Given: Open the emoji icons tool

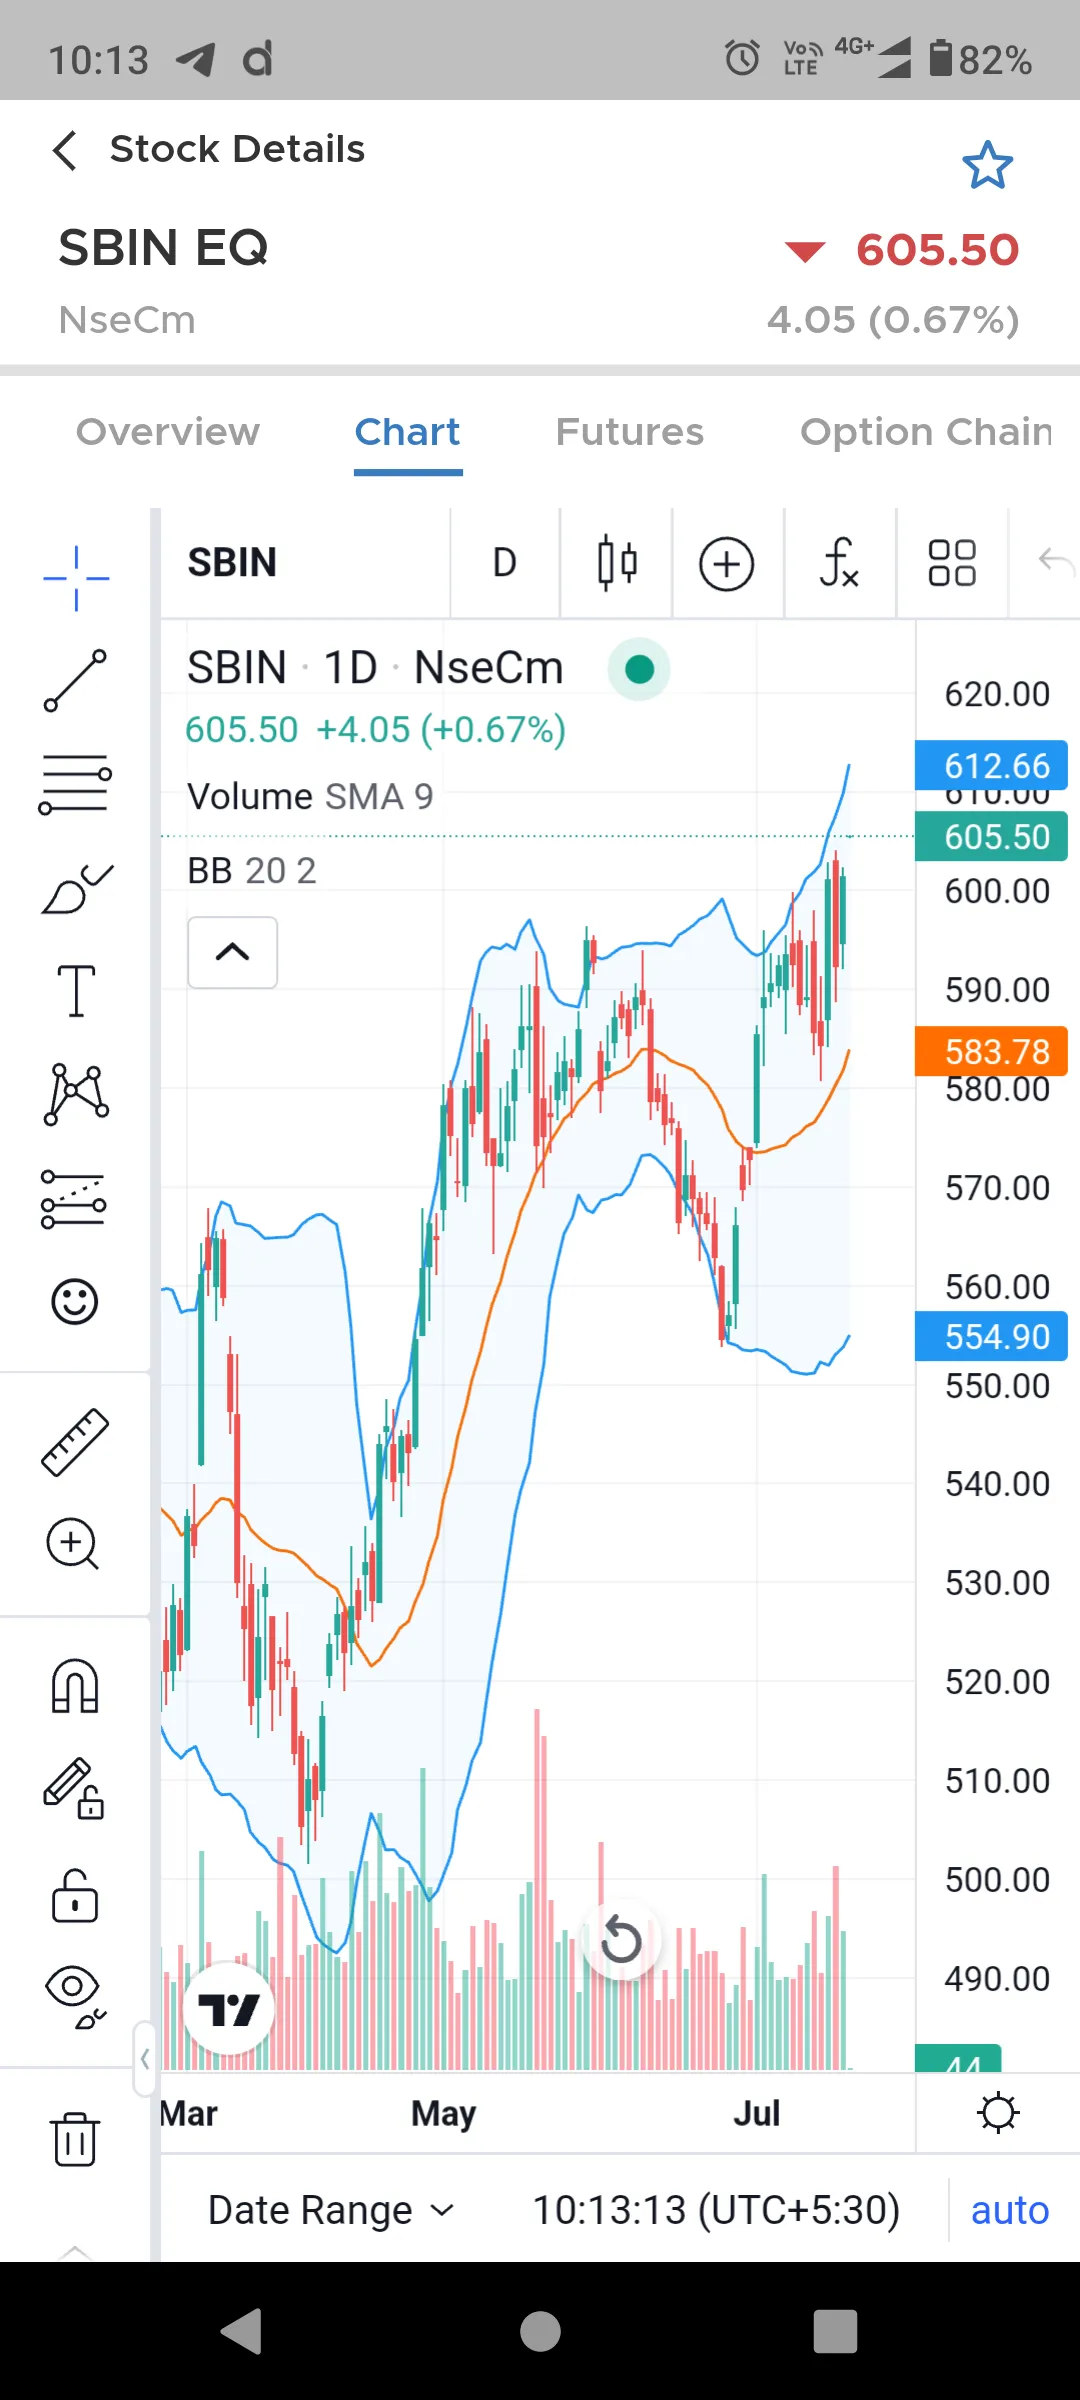Looking at the screenshot, I should 75,1302.
